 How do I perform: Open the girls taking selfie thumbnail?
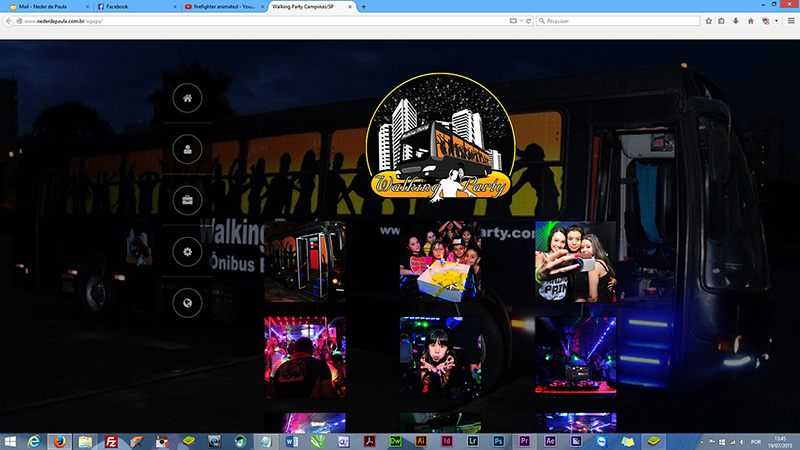point(576,262)
